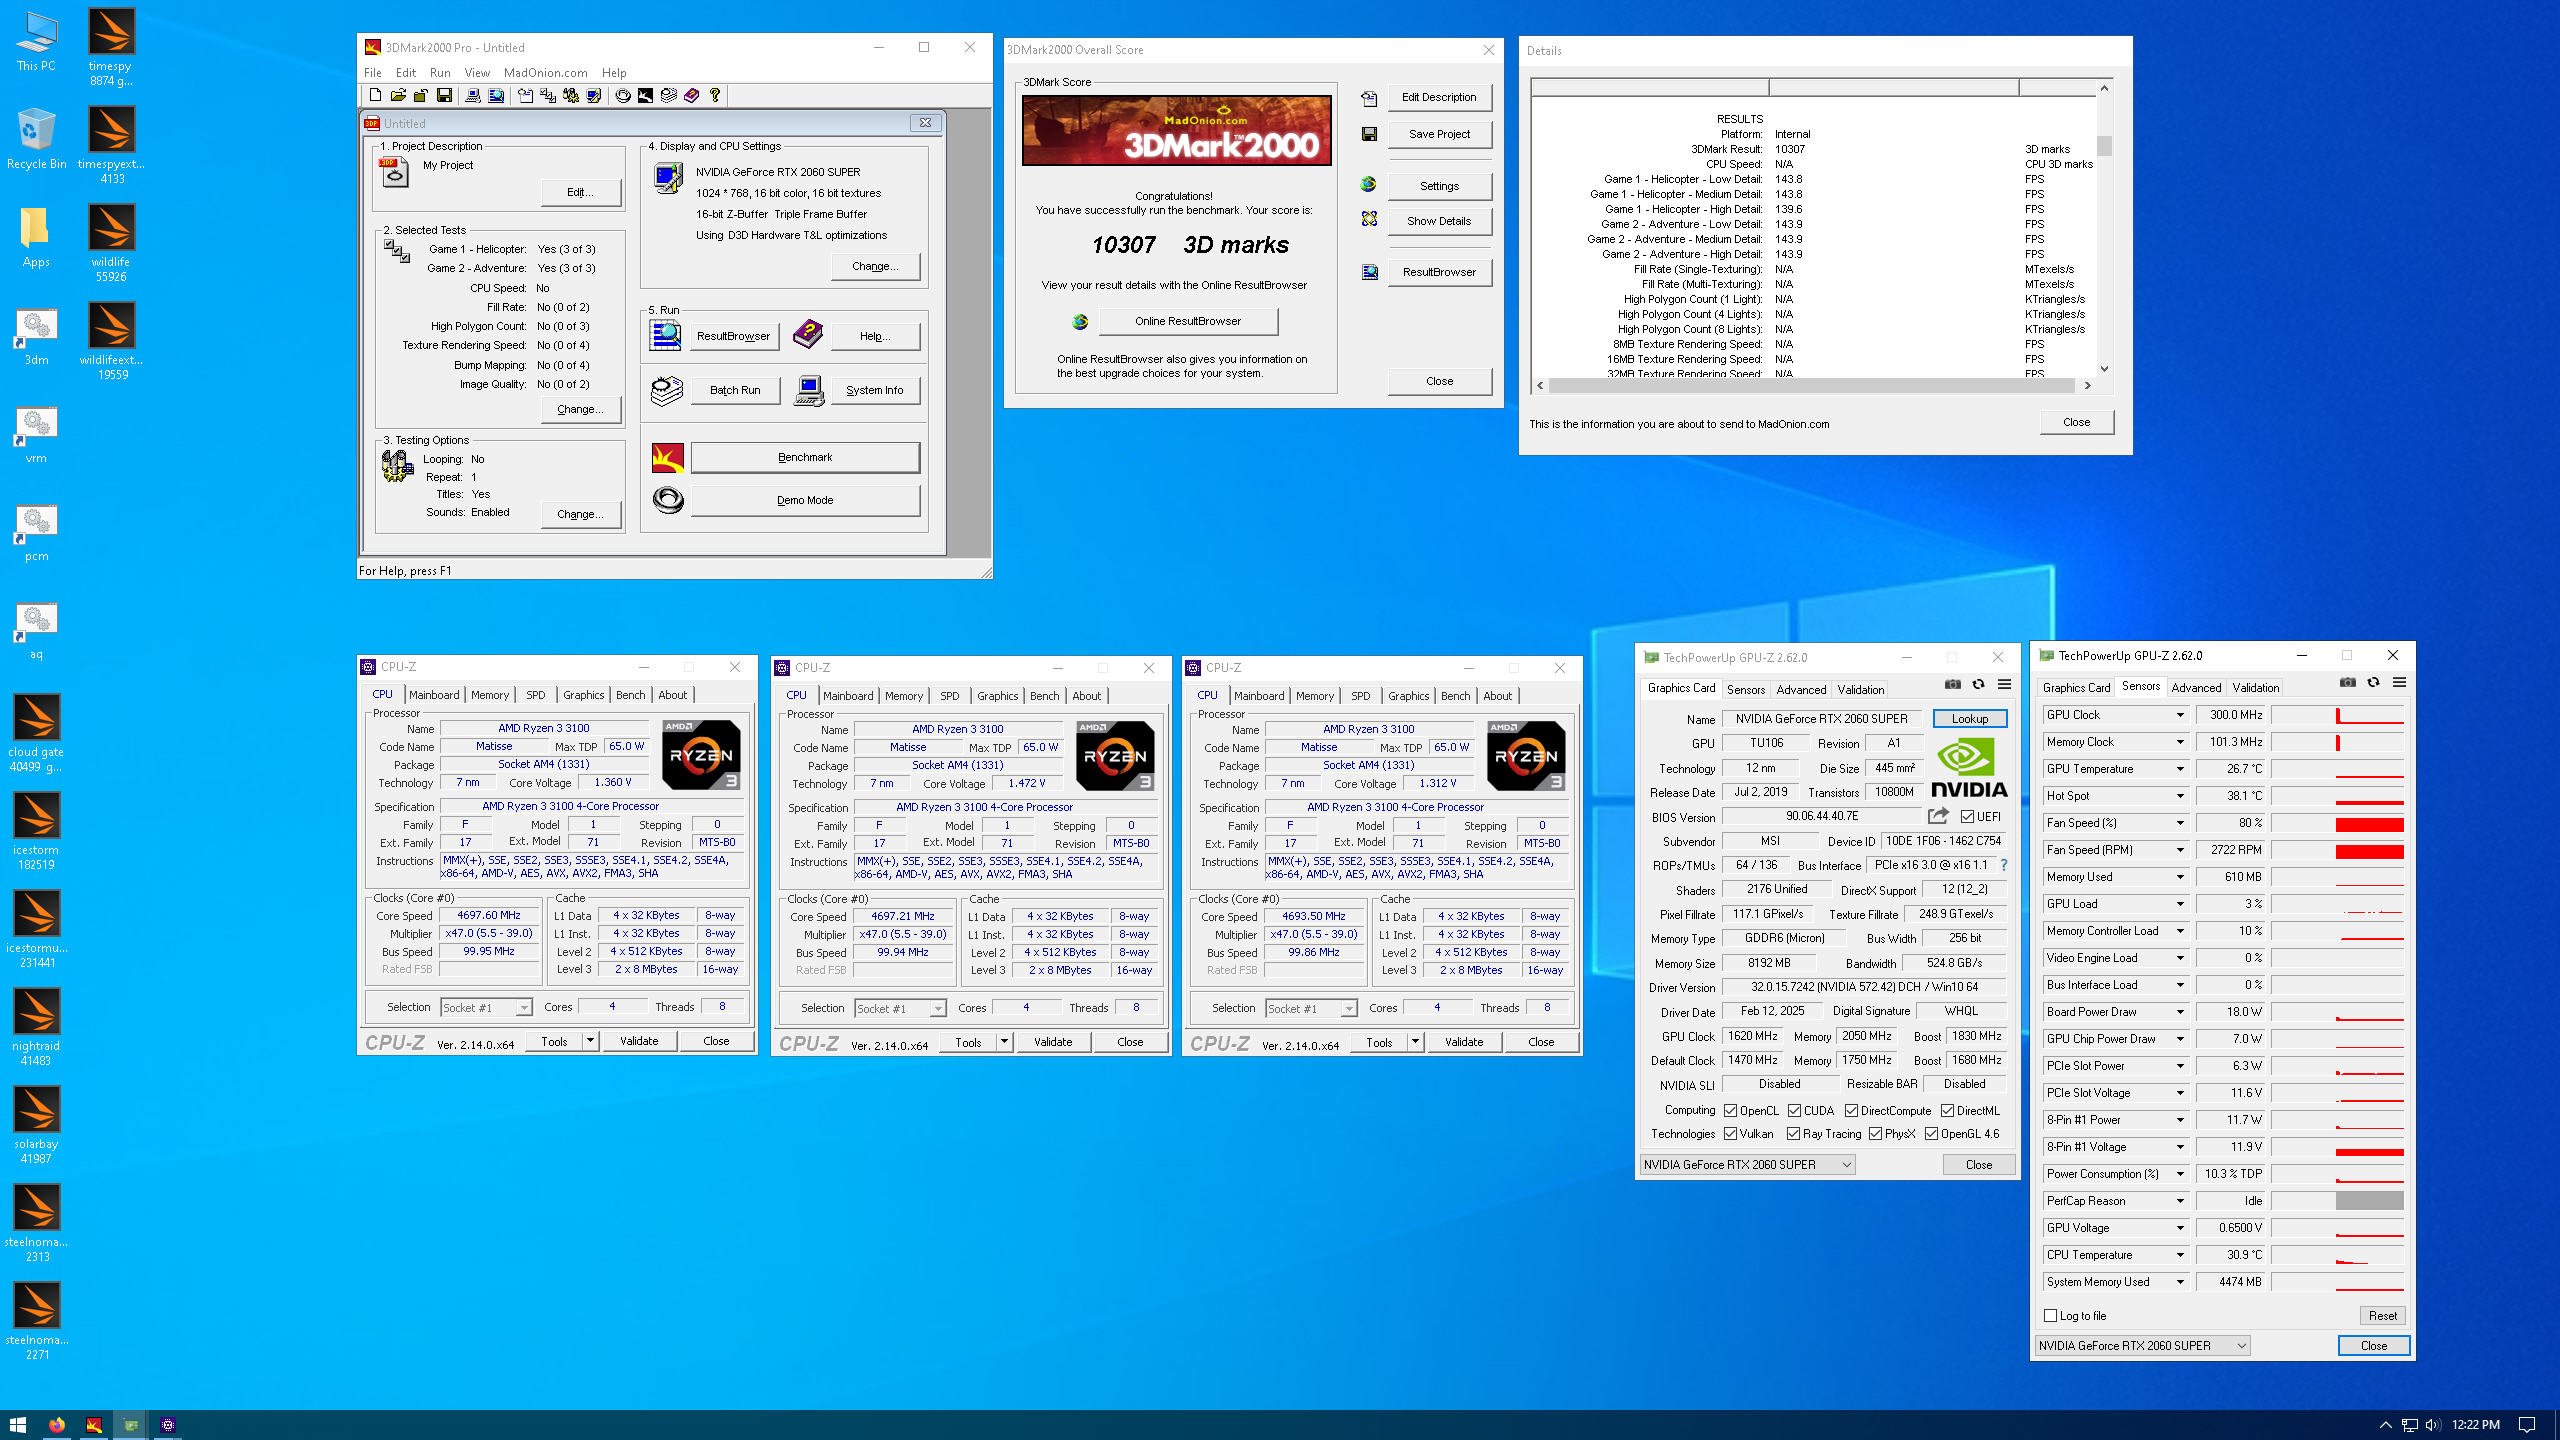This screenshot has height=1440, width=2560.
Task: Click the Selected Tests checkboxes toolbar icon
Action: point(548,95)
